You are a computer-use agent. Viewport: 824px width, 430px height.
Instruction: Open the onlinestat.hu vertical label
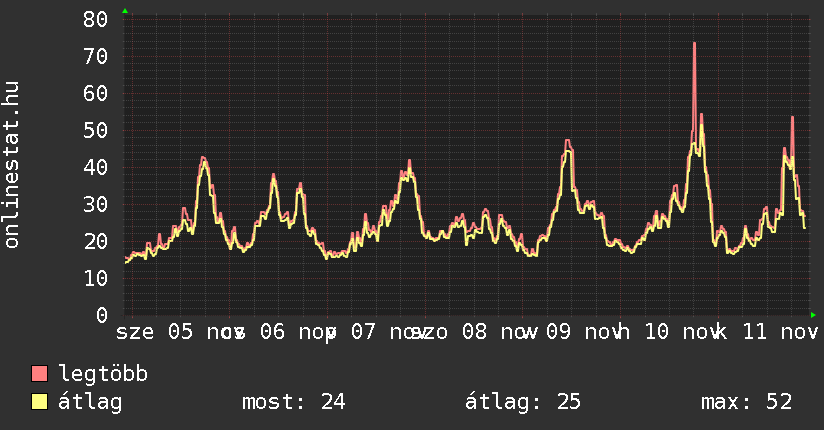[x=12, y=165]
